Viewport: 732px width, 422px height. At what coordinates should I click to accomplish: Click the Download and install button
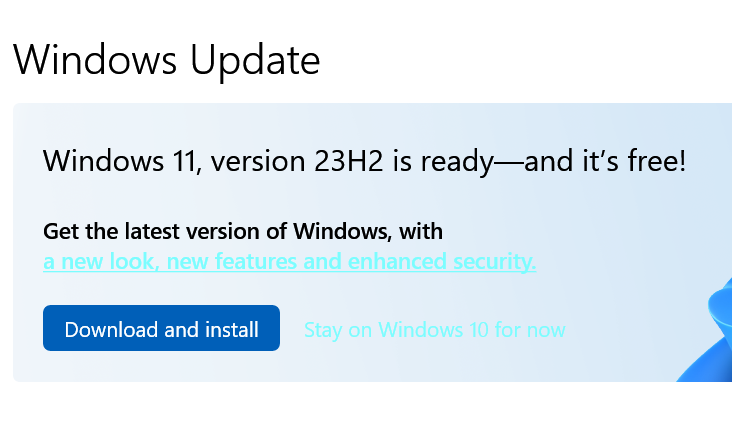pyautogui.click(x=161, y=329)
